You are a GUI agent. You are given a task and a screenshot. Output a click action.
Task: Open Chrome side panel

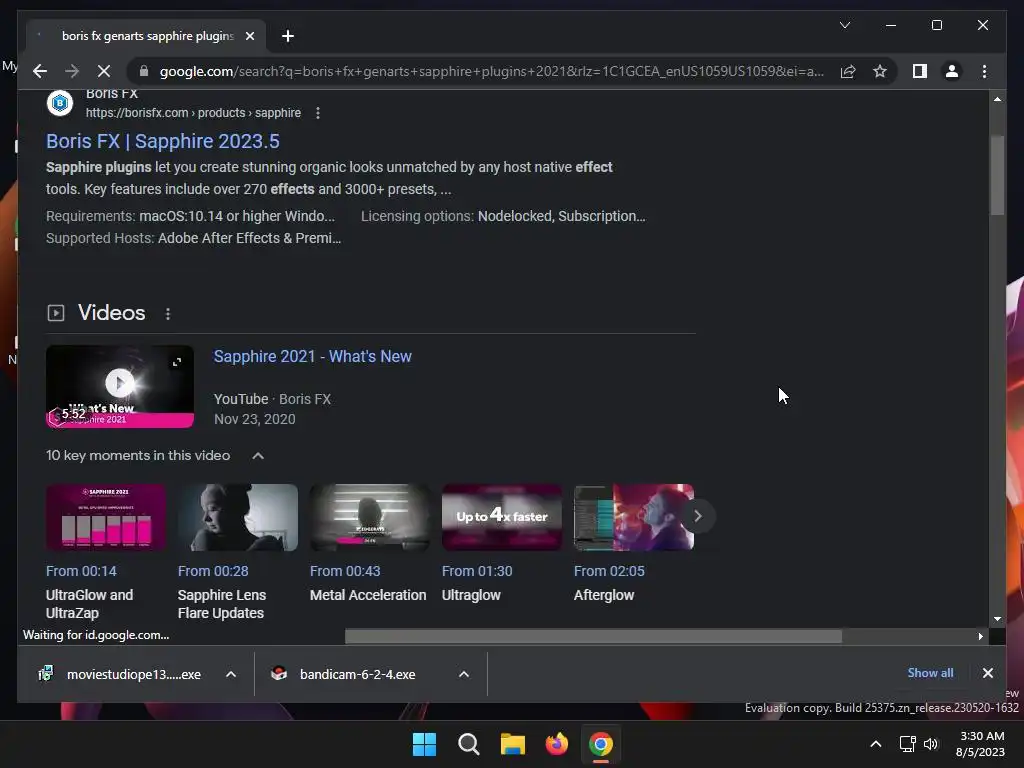(x=920, y=71)
